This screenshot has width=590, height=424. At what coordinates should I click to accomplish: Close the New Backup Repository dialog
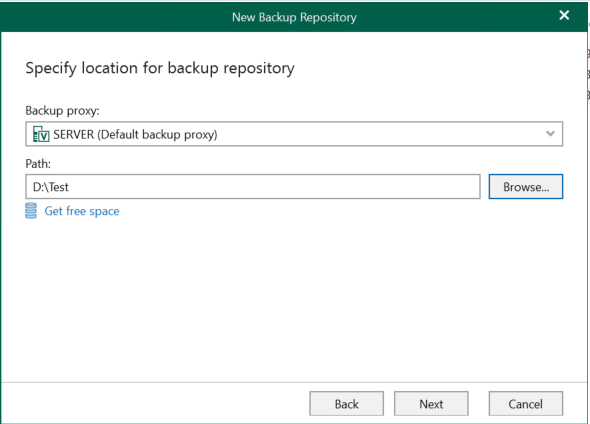point(564,15)
